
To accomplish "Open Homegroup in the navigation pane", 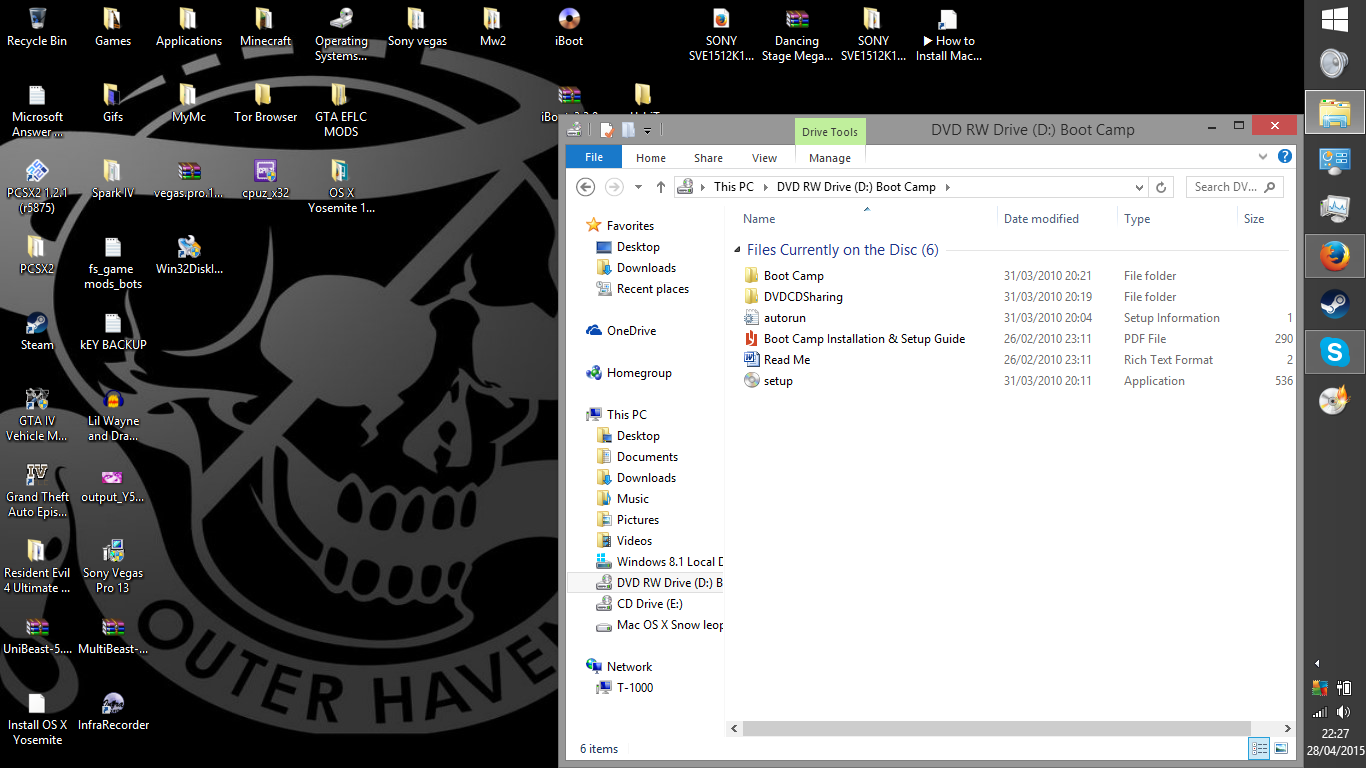I will pyautogui.click(x=639, y=373).
